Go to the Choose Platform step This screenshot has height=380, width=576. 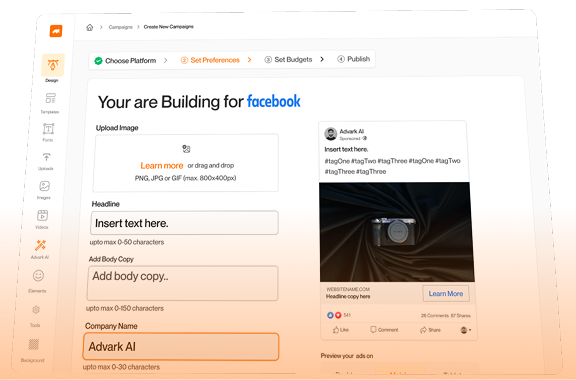pos(125,61)
